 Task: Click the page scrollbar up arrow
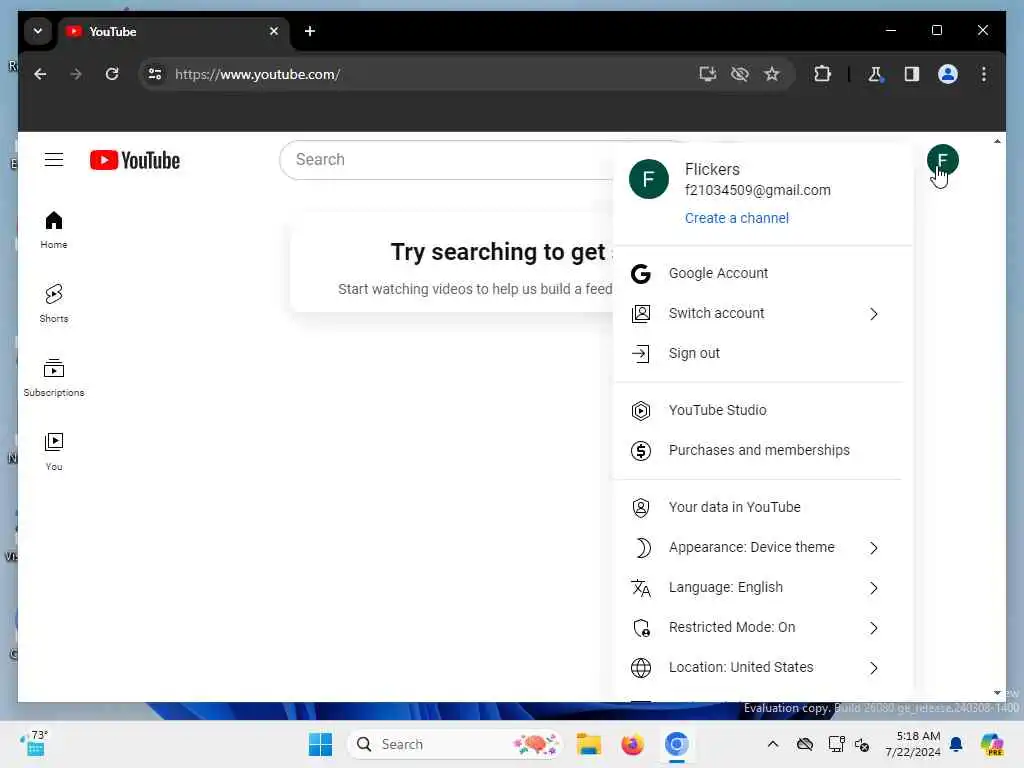(997, 141)
